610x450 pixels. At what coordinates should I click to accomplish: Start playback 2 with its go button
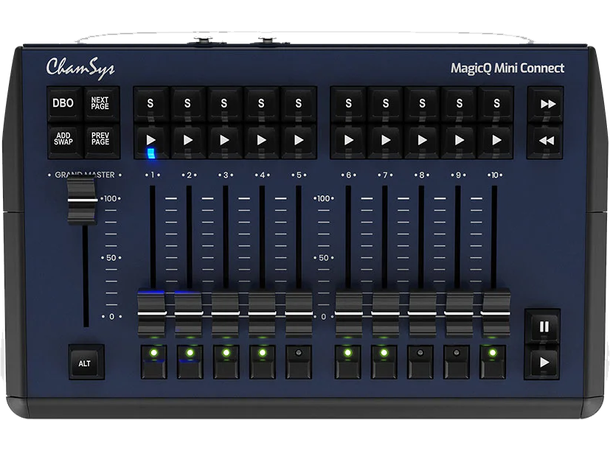click(x=188, y=140)
